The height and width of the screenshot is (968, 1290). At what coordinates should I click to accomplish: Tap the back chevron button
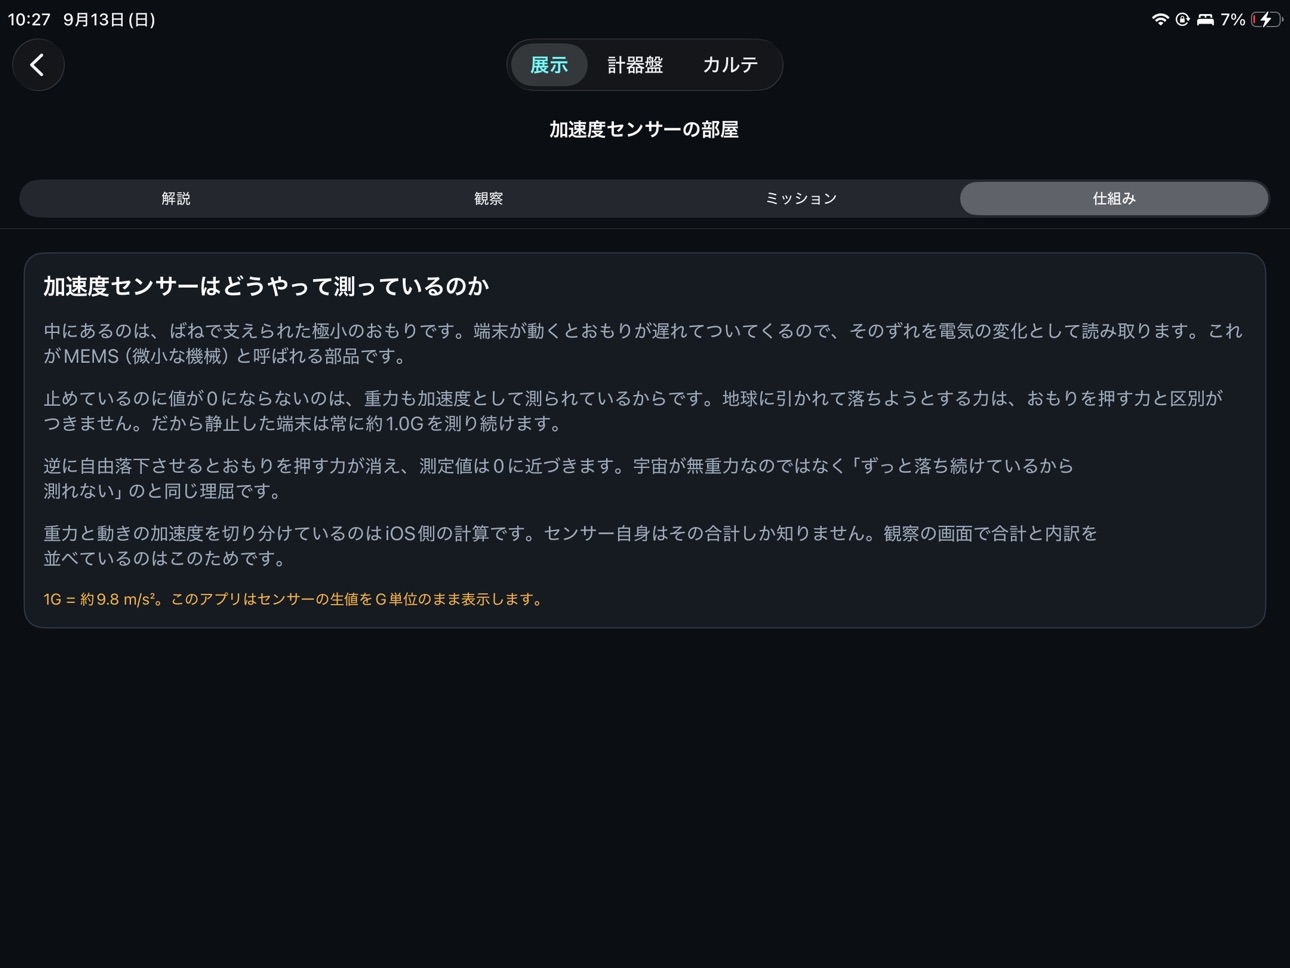38,65
